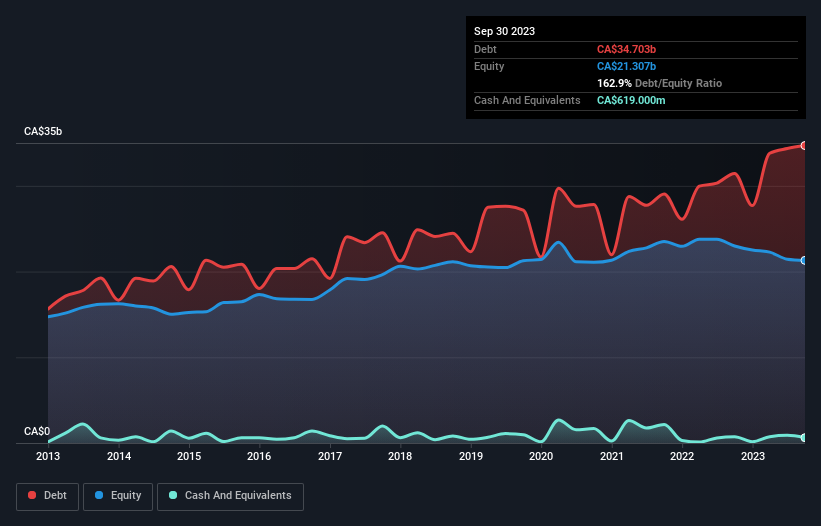Click the Equity row label in tooltip

tap(489, 66)
